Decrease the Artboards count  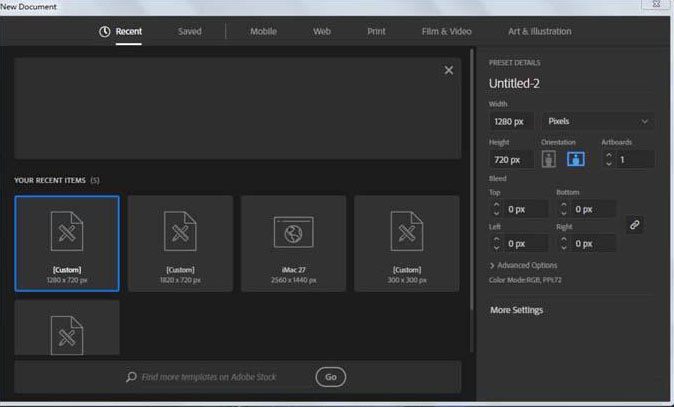coord(609,164)
